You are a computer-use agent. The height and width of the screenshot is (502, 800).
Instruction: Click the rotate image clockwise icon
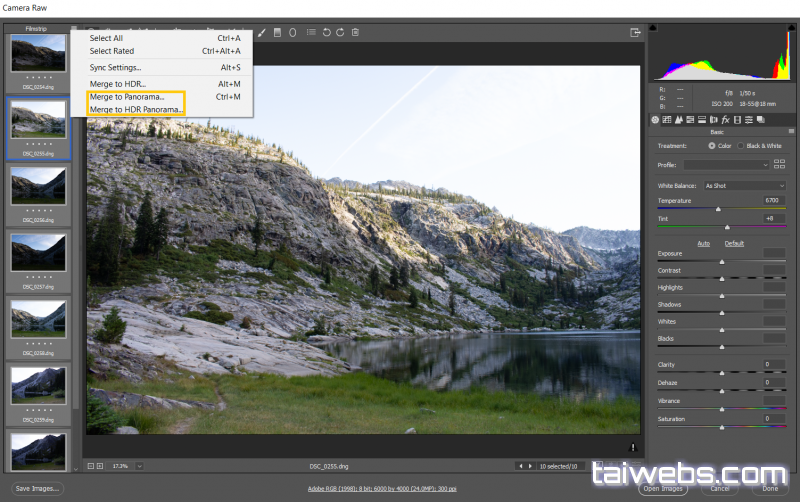click(x=341, y=32)
